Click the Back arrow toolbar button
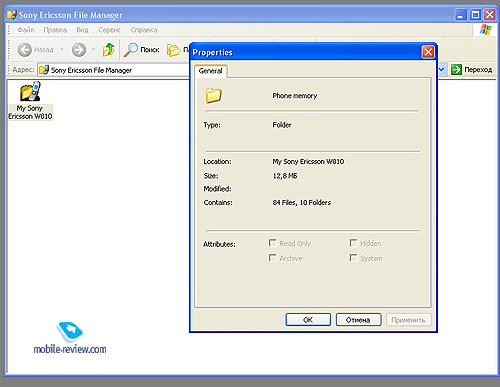This screenshot has width=500, height=387. [25, 50]
